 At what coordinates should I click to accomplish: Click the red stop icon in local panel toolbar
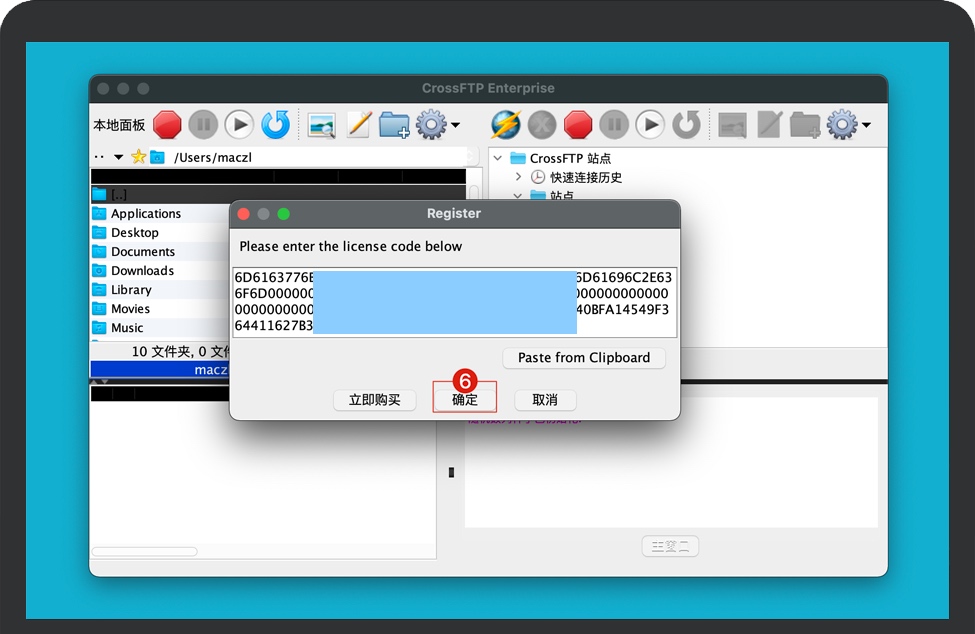(x=167, y=125)
